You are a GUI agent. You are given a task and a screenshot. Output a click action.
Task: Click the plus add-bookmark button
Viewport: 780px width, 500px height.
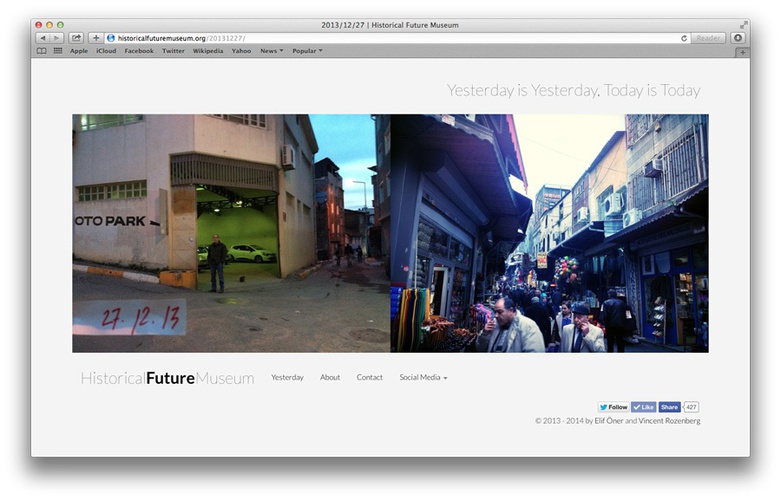pos(96,38)
